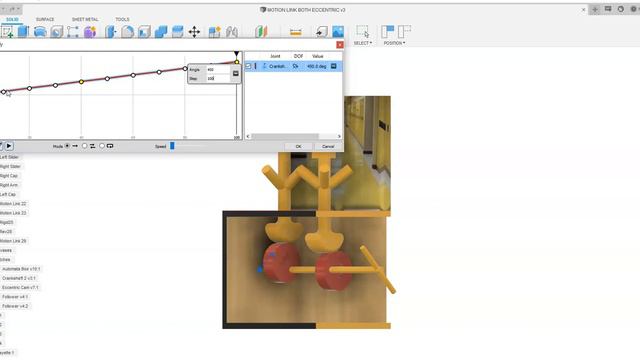
Task: Switch to the Tools tab
Action: pos(122,19)
